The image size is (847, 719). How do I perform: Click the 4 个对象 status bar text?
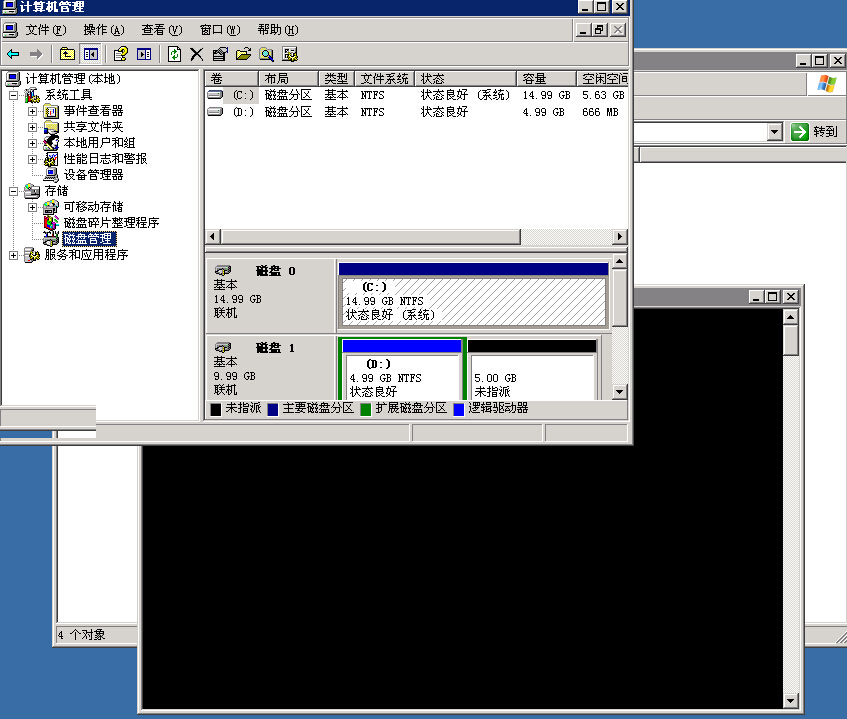(x=82, y=635)
